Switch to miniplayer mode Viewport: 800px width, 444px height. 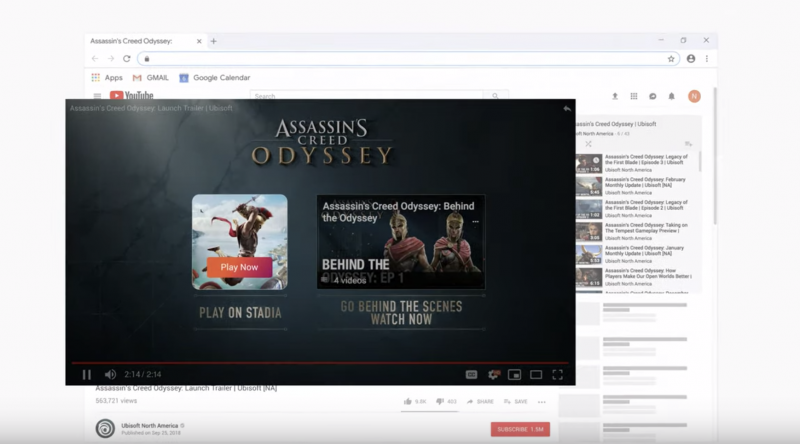(x=514, y=375)
